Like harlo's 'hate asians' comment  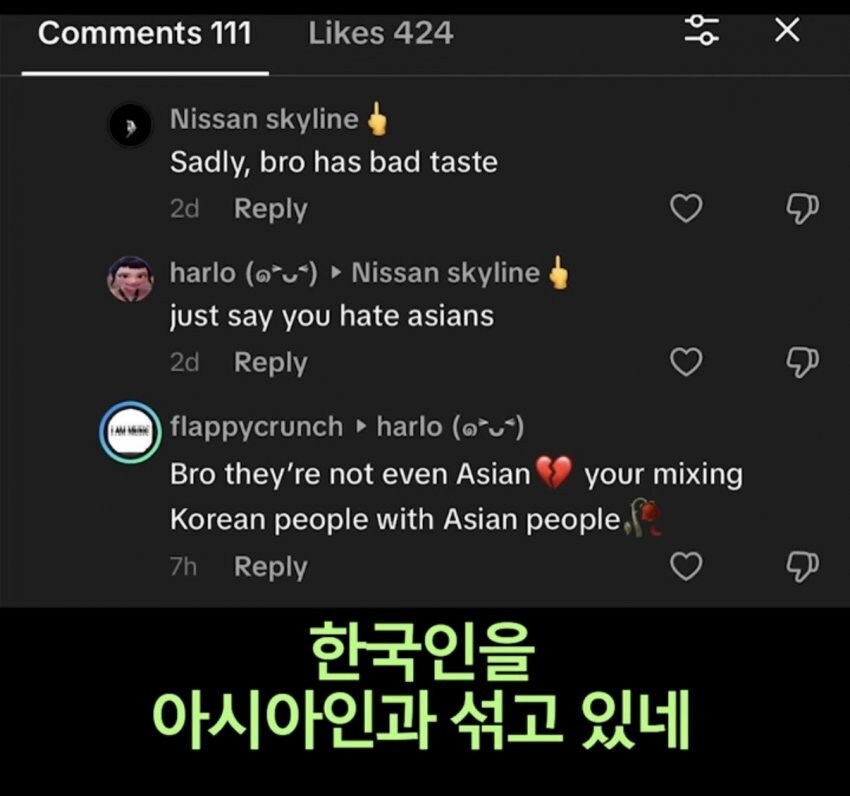(685, 362)
